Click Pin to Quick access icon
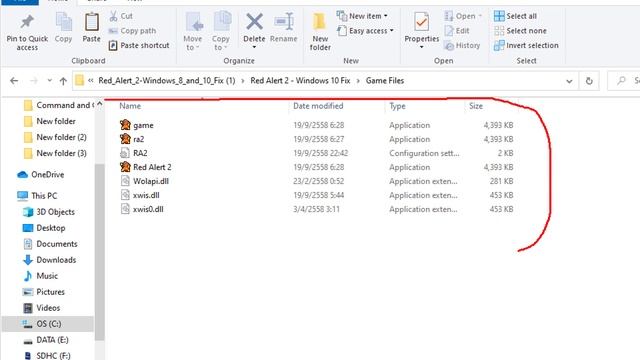640x360 pixels. (x=27, y=22)
